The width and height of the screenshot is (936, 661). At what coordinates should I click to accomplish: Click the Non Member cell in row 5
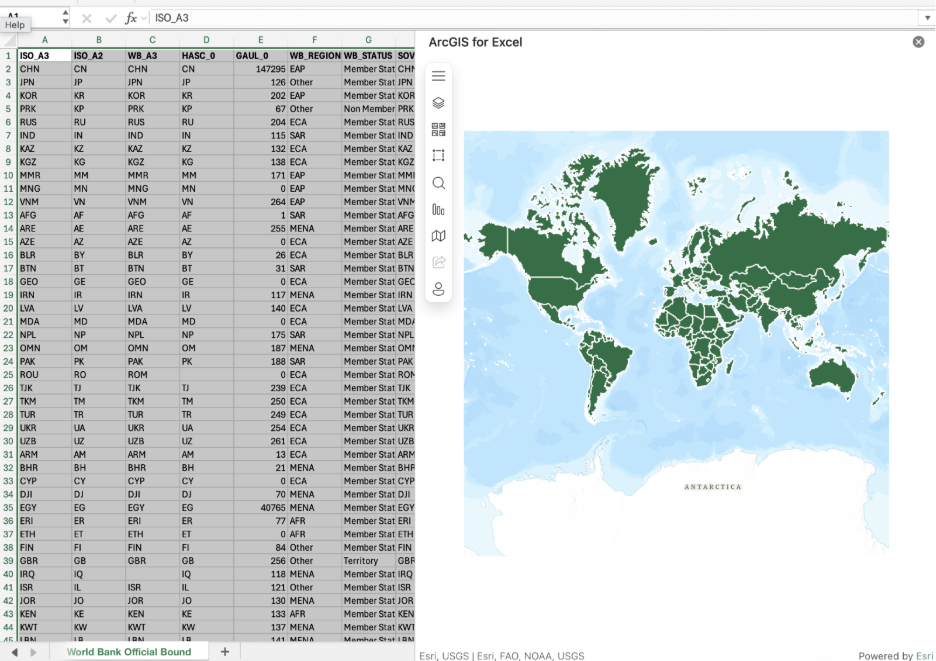tap(368, 109)
